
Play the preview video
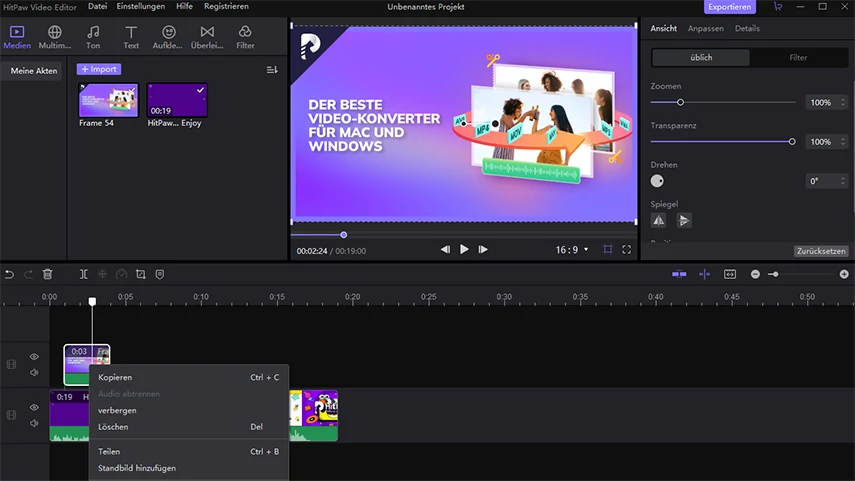tap(464, 249)
